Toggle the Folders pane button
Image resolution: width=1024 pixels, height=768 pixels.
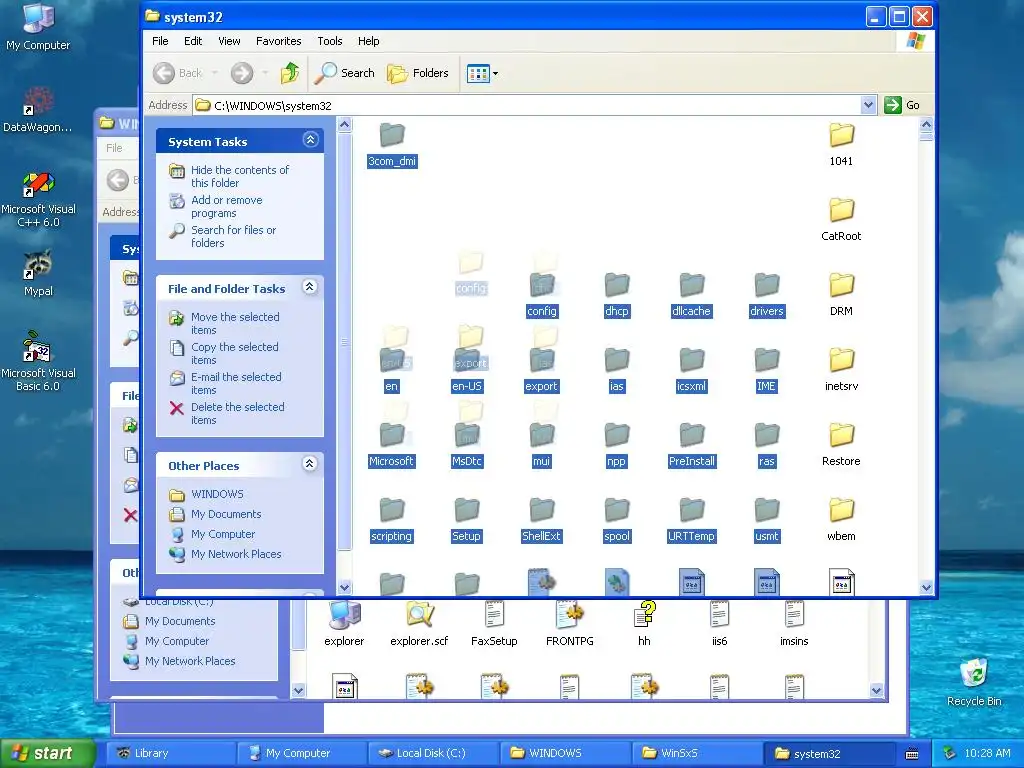[418, 73]
